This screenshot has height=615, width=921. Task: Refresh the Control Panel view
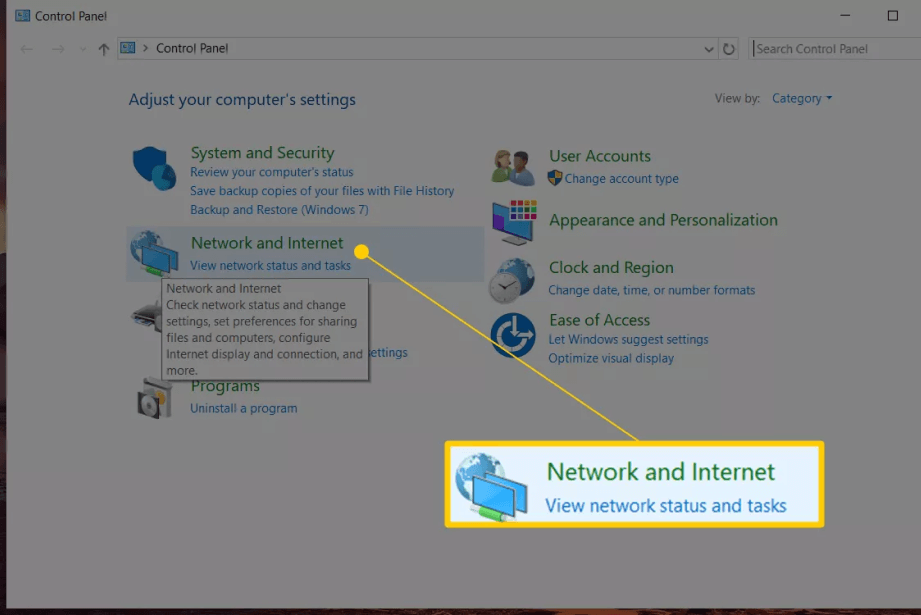728,49
